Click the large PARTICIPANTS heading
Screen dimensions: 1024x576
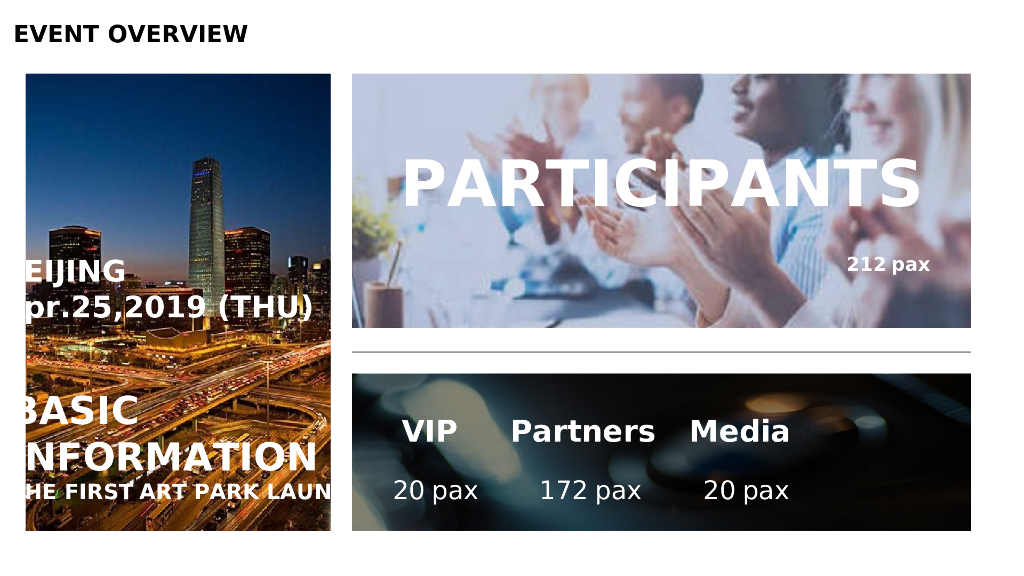660,184
